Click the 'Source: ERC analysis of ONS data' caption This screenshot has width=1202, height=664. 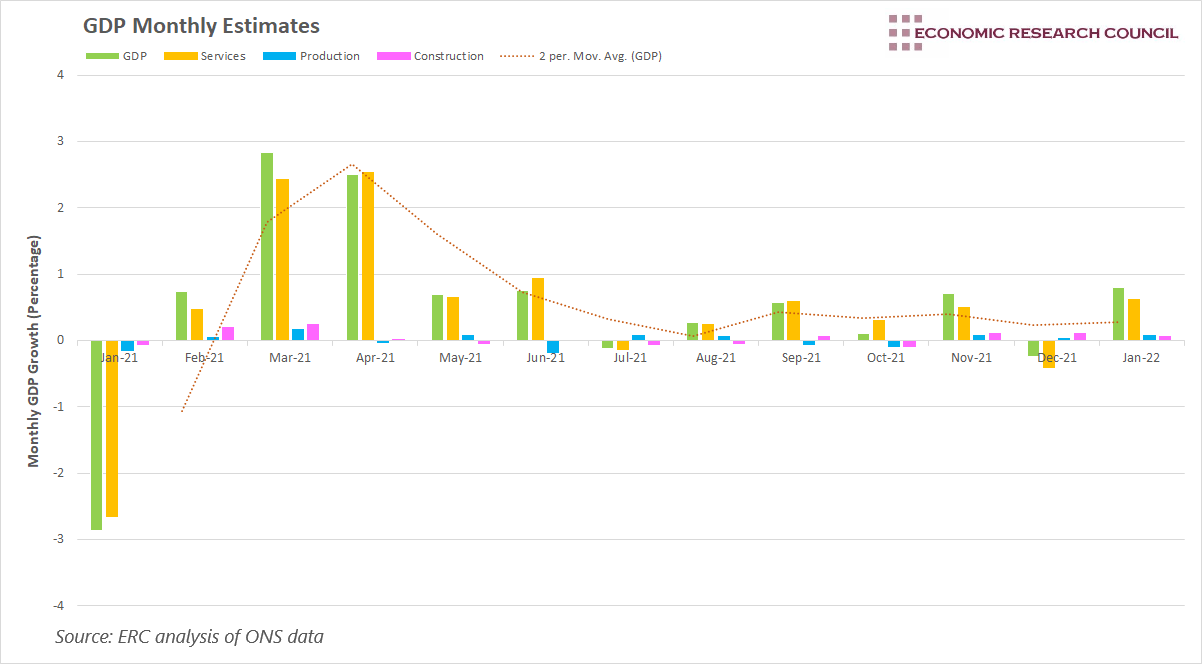(189, 636)
